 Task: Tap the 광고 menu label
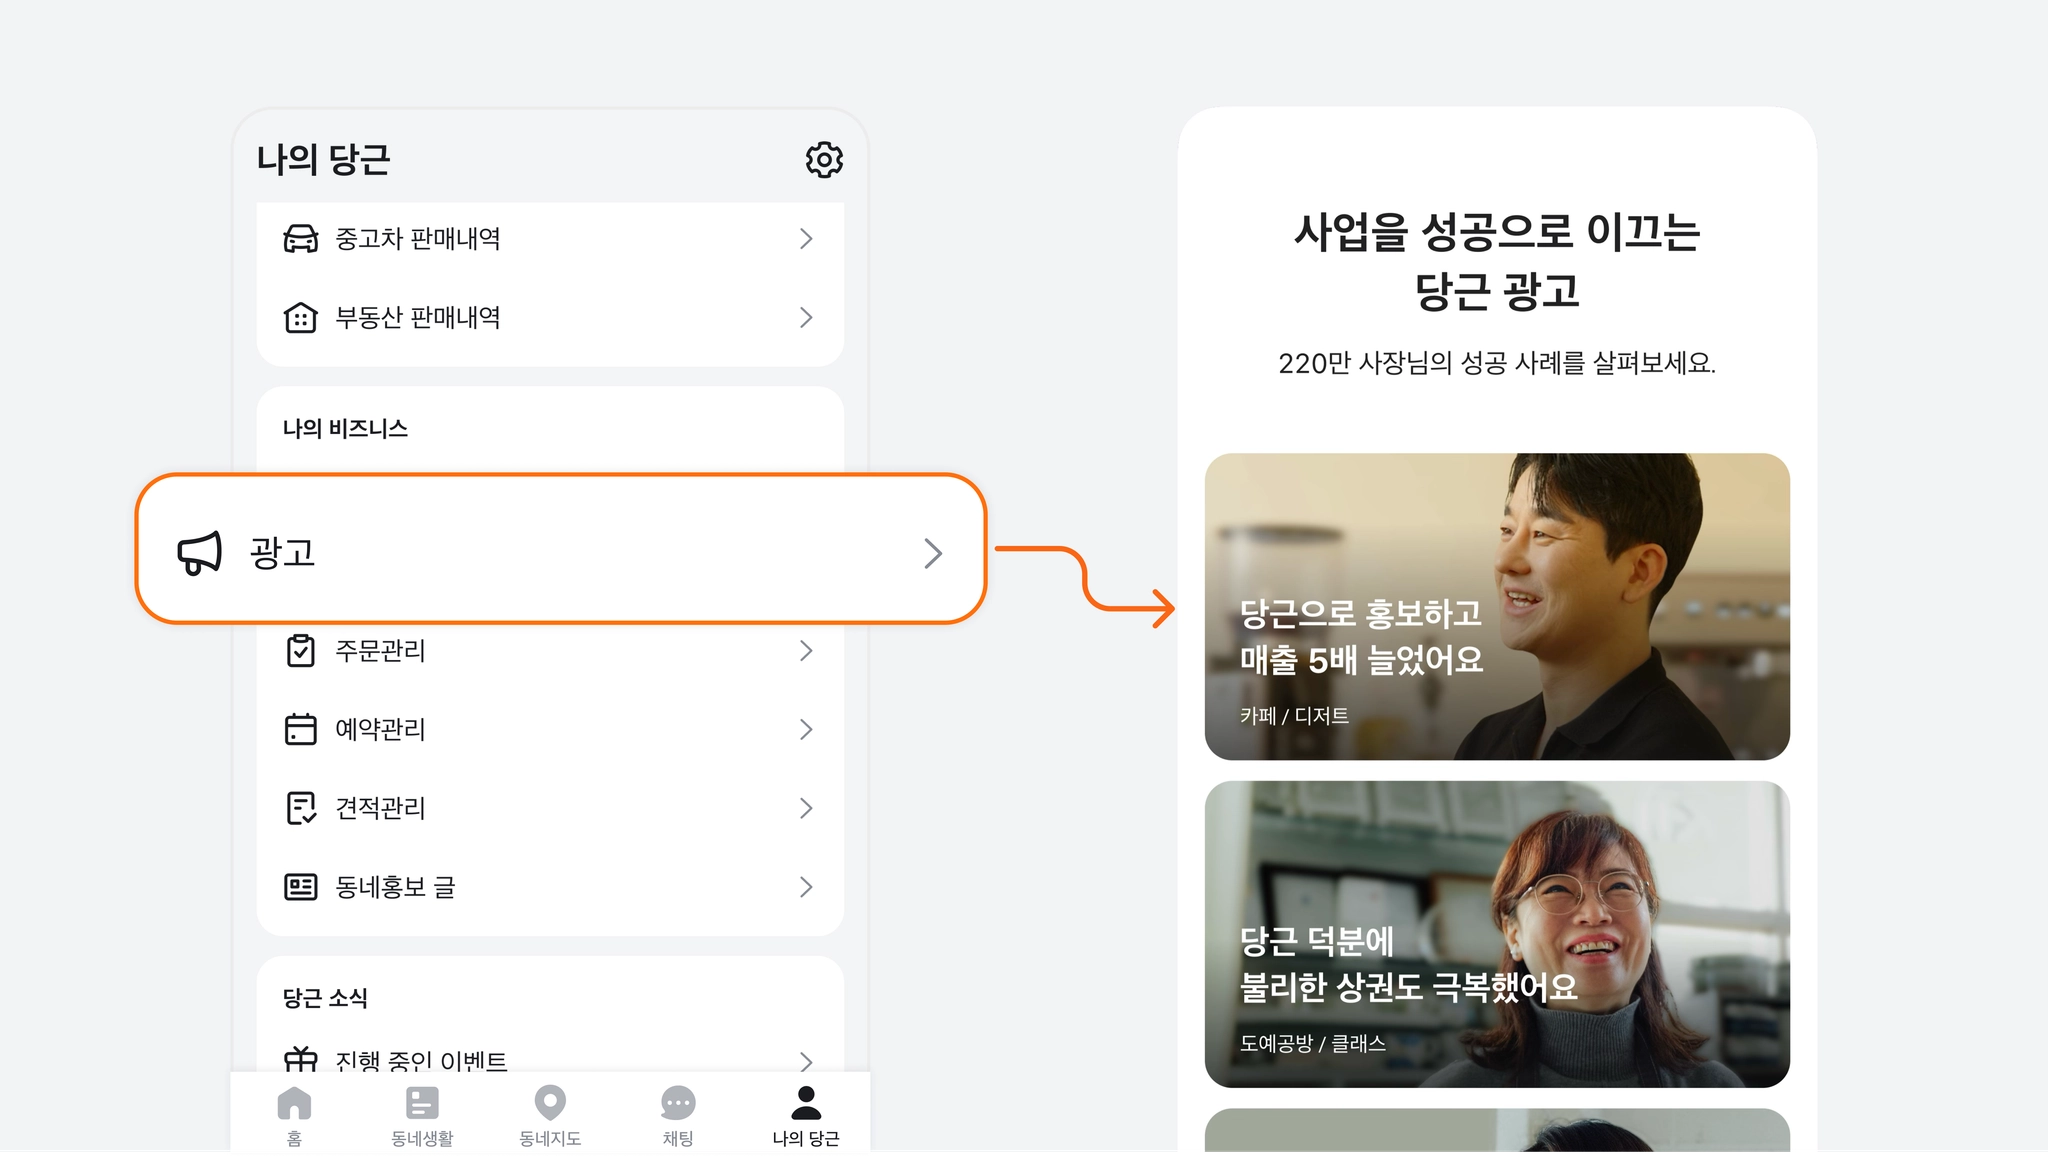[x=283, y=553]
